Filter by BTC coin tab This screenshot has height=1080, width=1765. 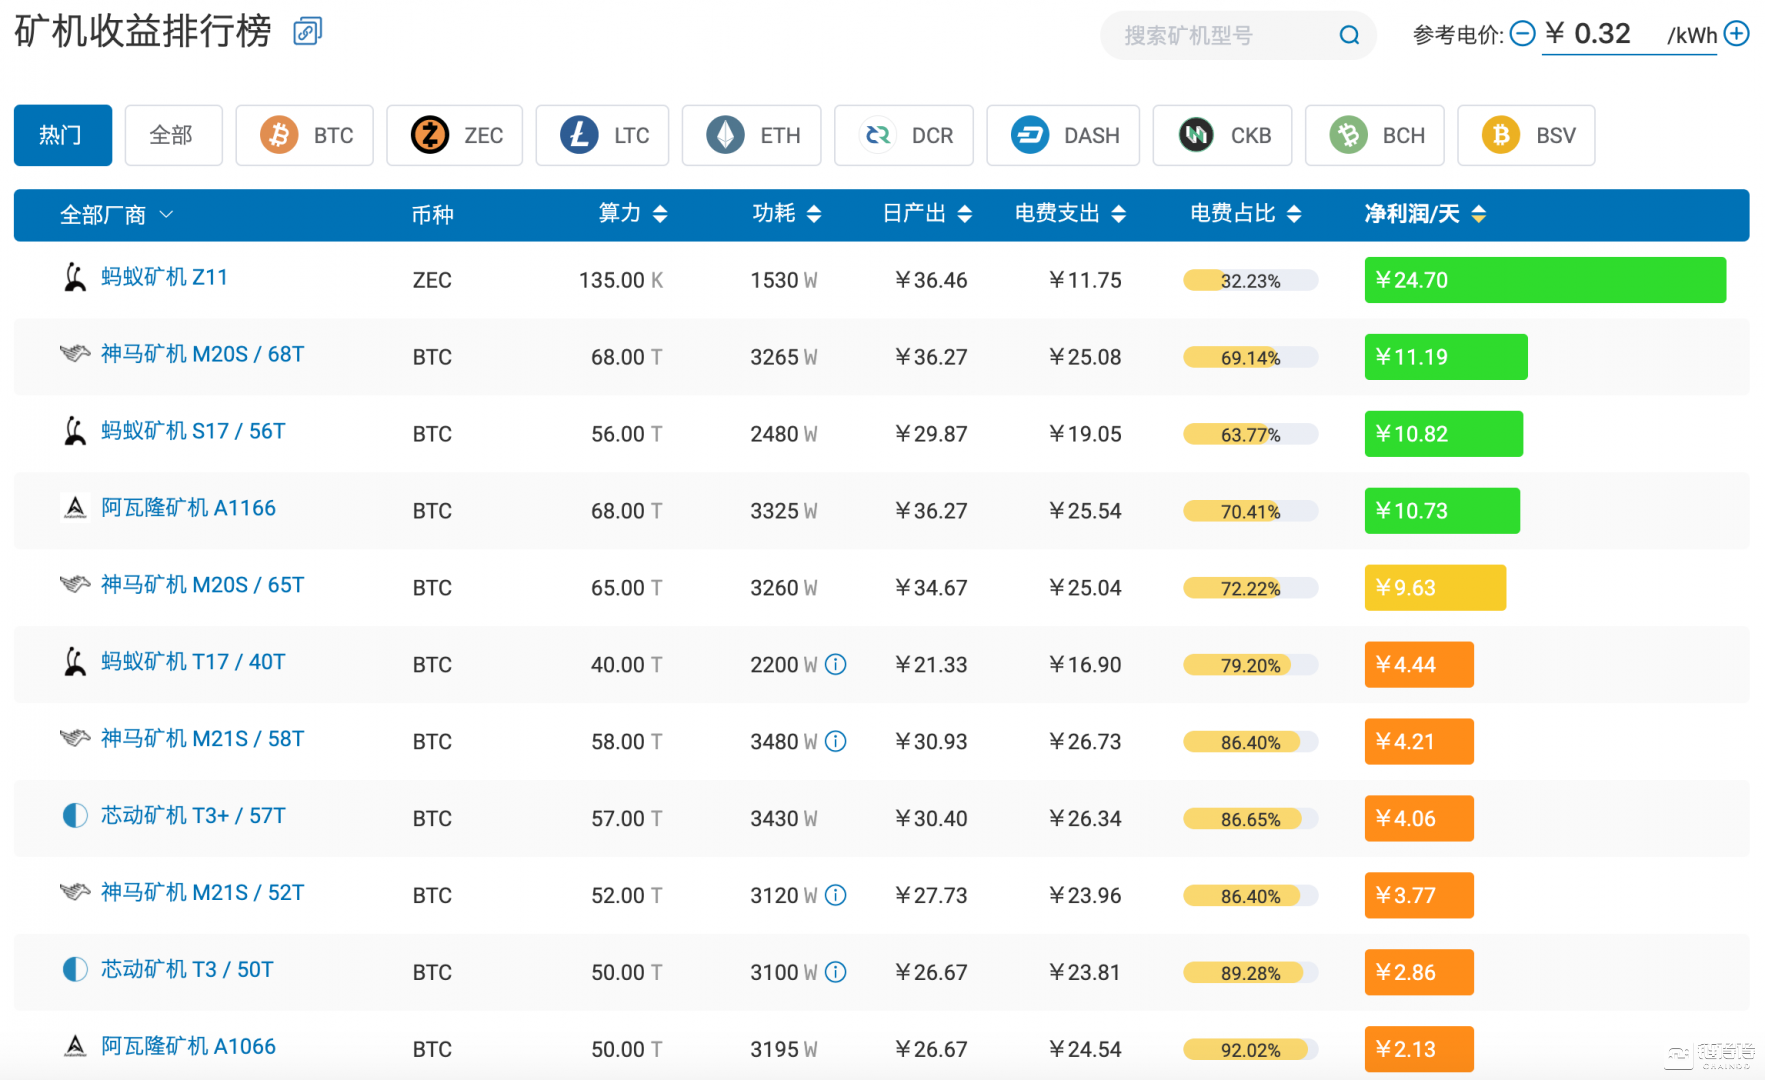[304, 135]
